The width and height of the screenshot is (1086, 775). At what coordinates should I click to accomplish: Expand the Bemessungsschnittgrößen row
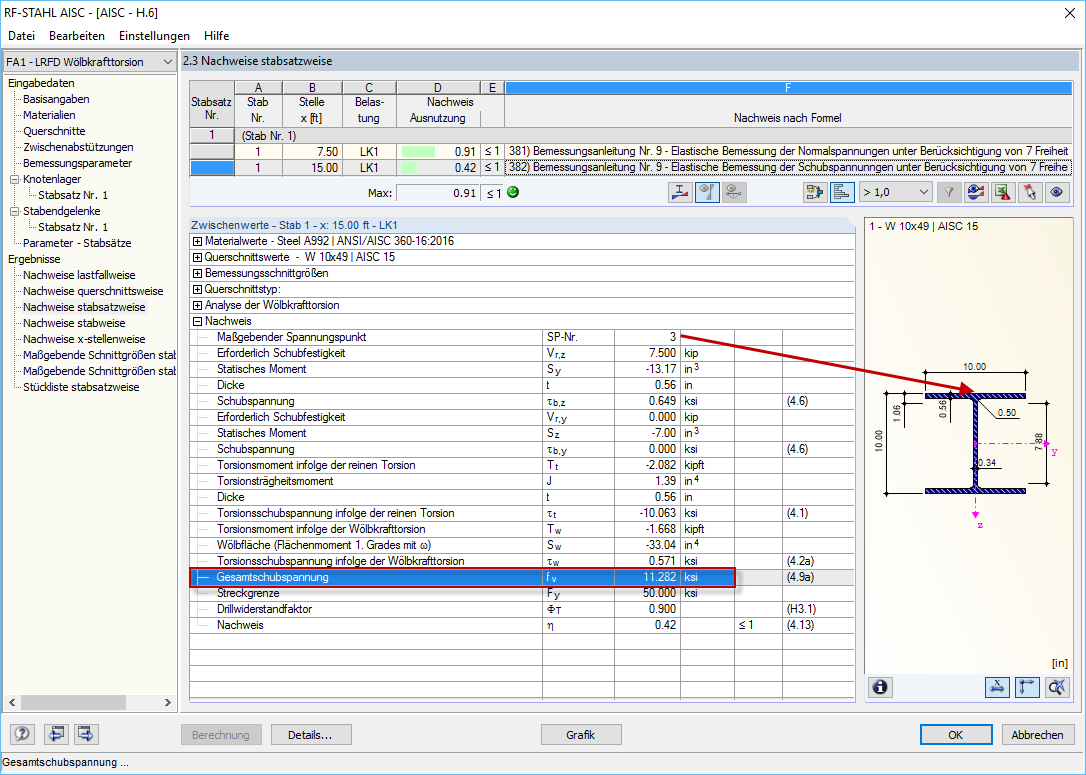(x=197, y=274)
